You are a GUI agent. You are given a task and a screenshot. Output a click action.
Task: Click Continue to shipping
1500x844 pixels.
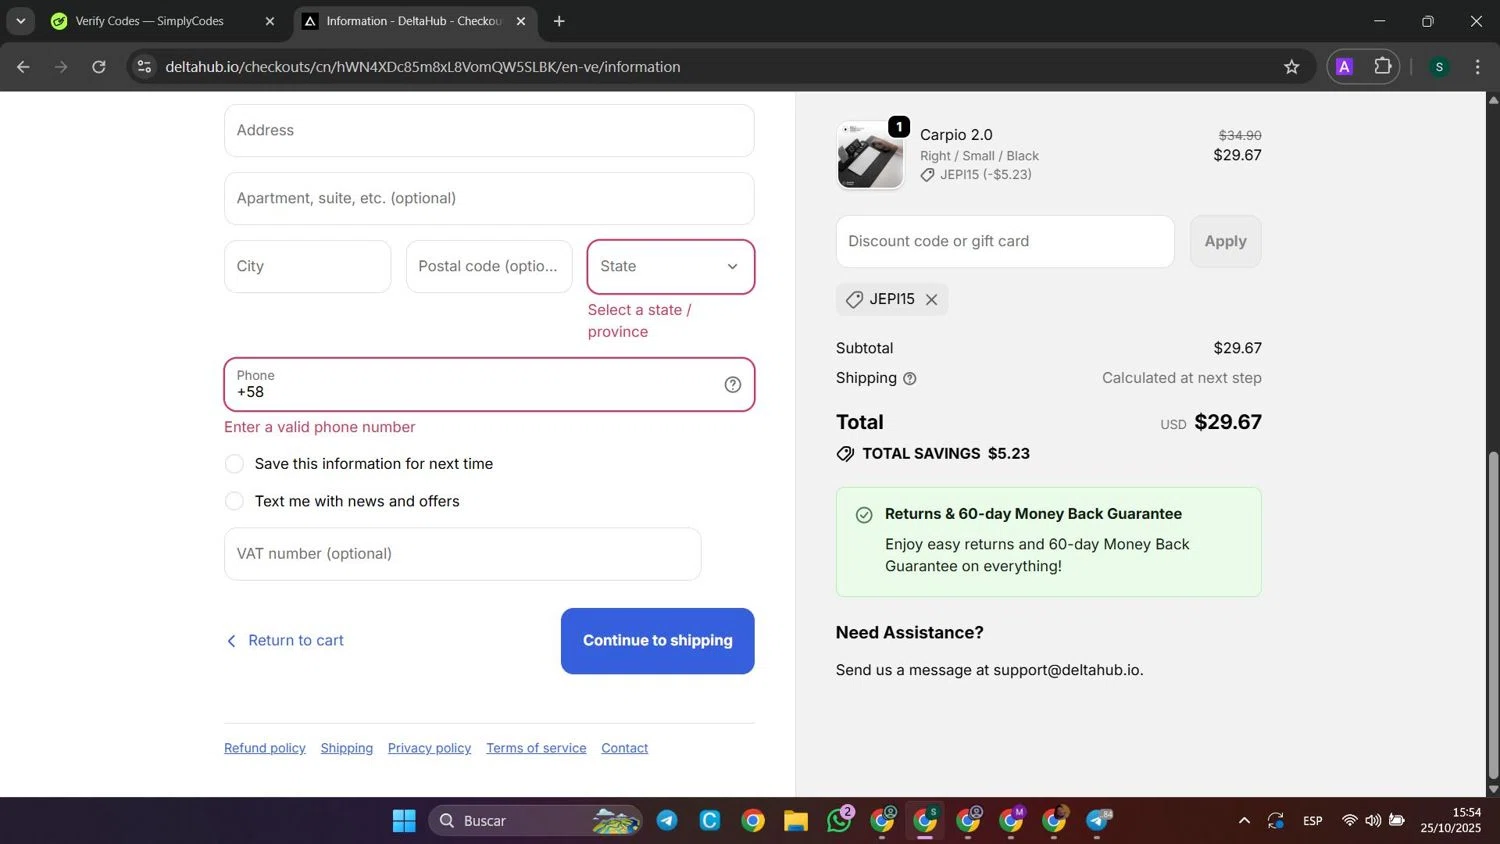tap(657, 641)
